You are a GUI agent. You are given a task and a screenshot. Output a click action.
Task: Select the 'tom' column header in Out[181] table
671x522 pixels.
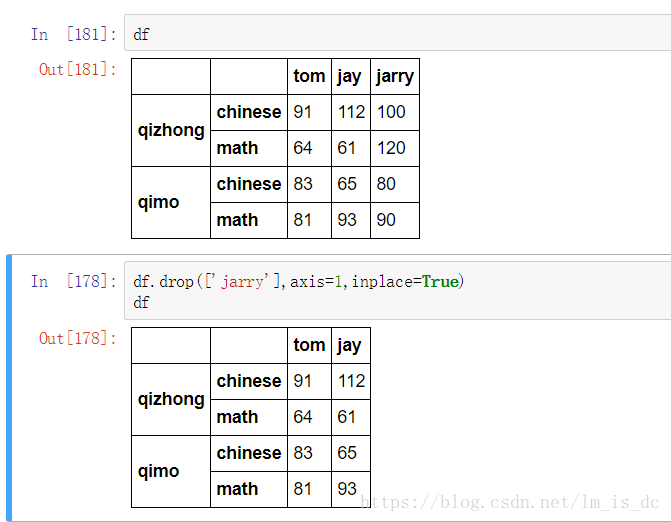[309, 77]
